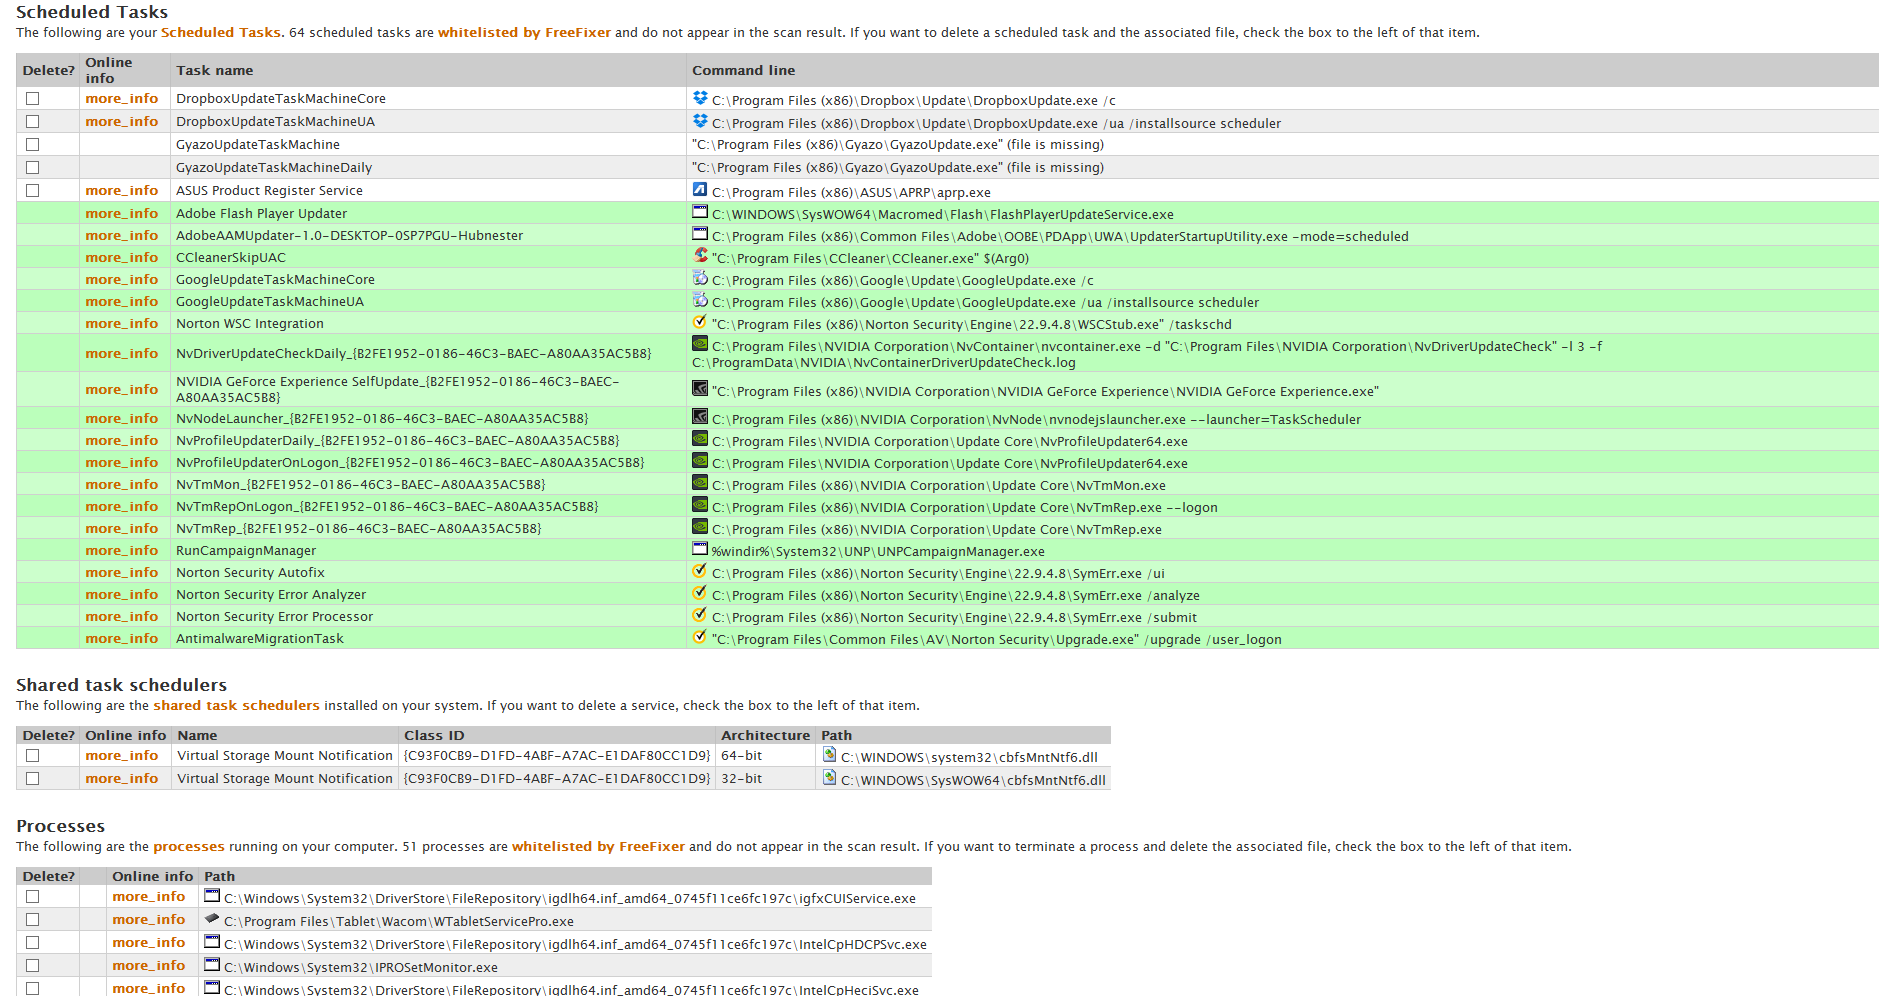Viewport: 1897px width, 996px height.
Task: Click Dropbox icon beside /ua /installsource scheduler
Action: tap(700, 121)
